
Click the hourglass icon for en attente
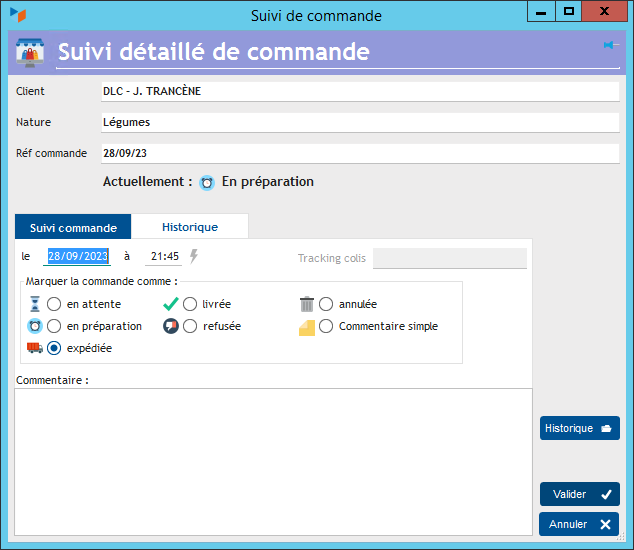[35, 304]
